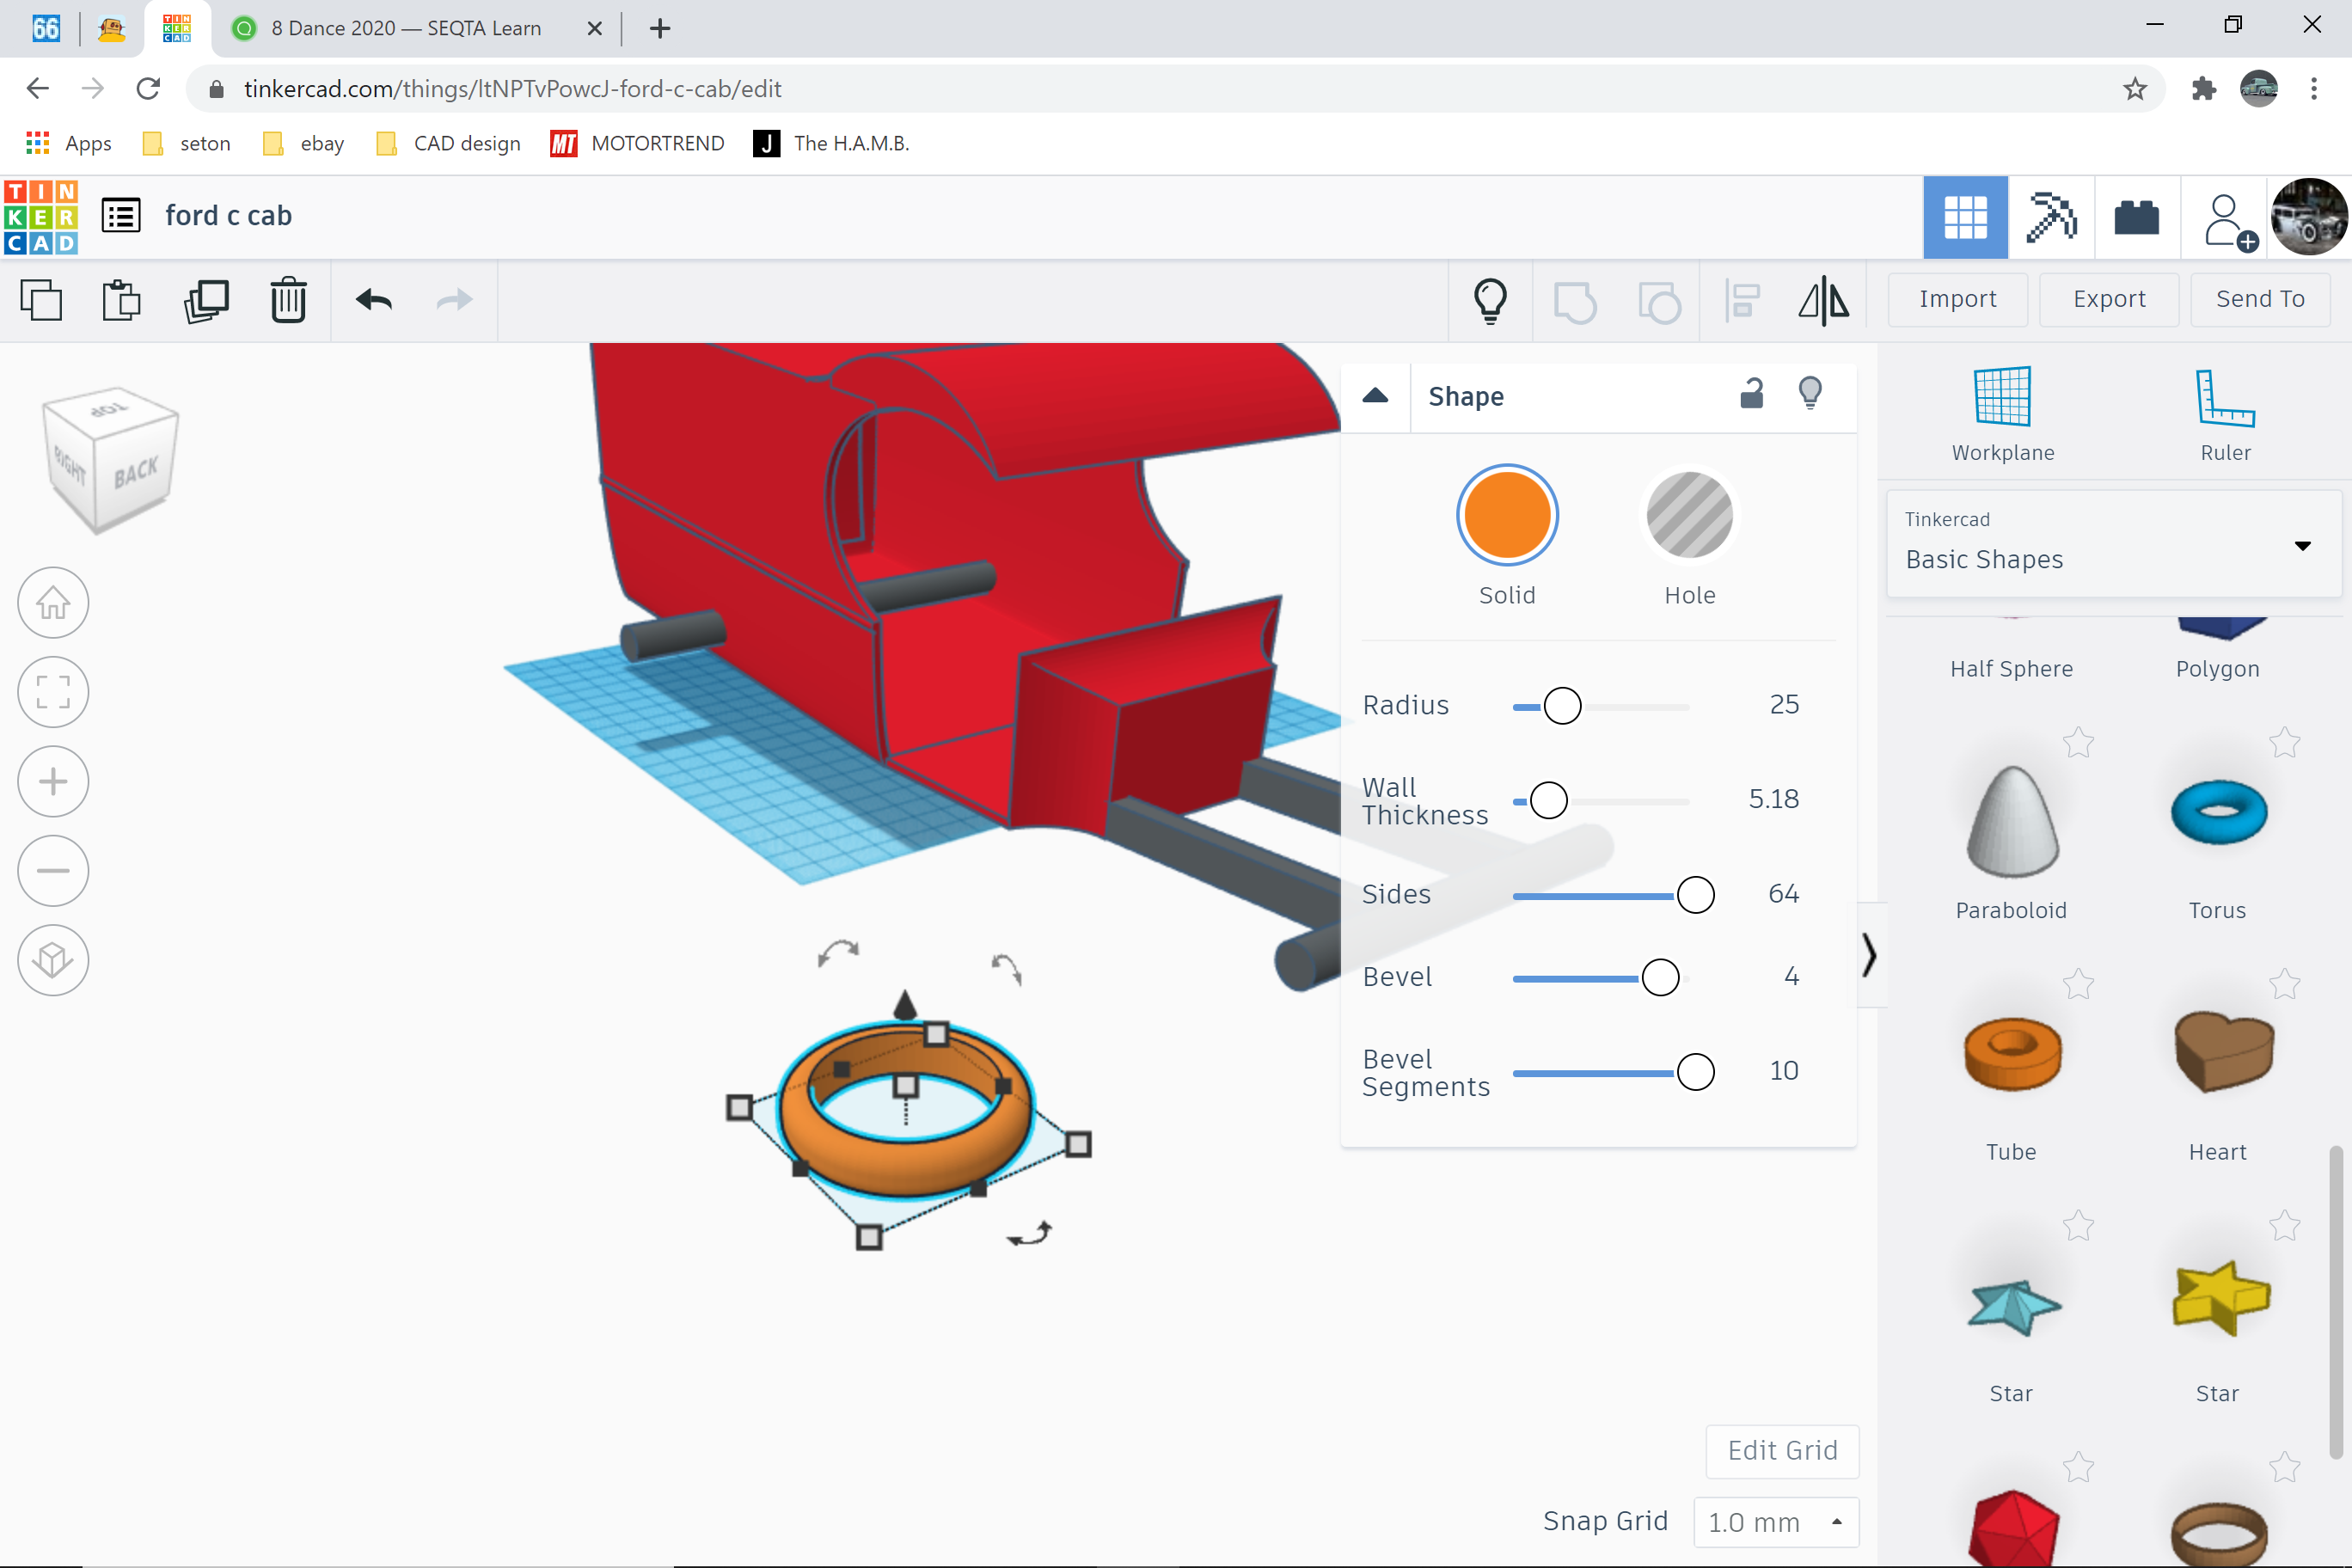Adjust the Radius slider handle
This screenshot has height=1568, width=2352.
pyautogui.click(x=1562, y=706)
